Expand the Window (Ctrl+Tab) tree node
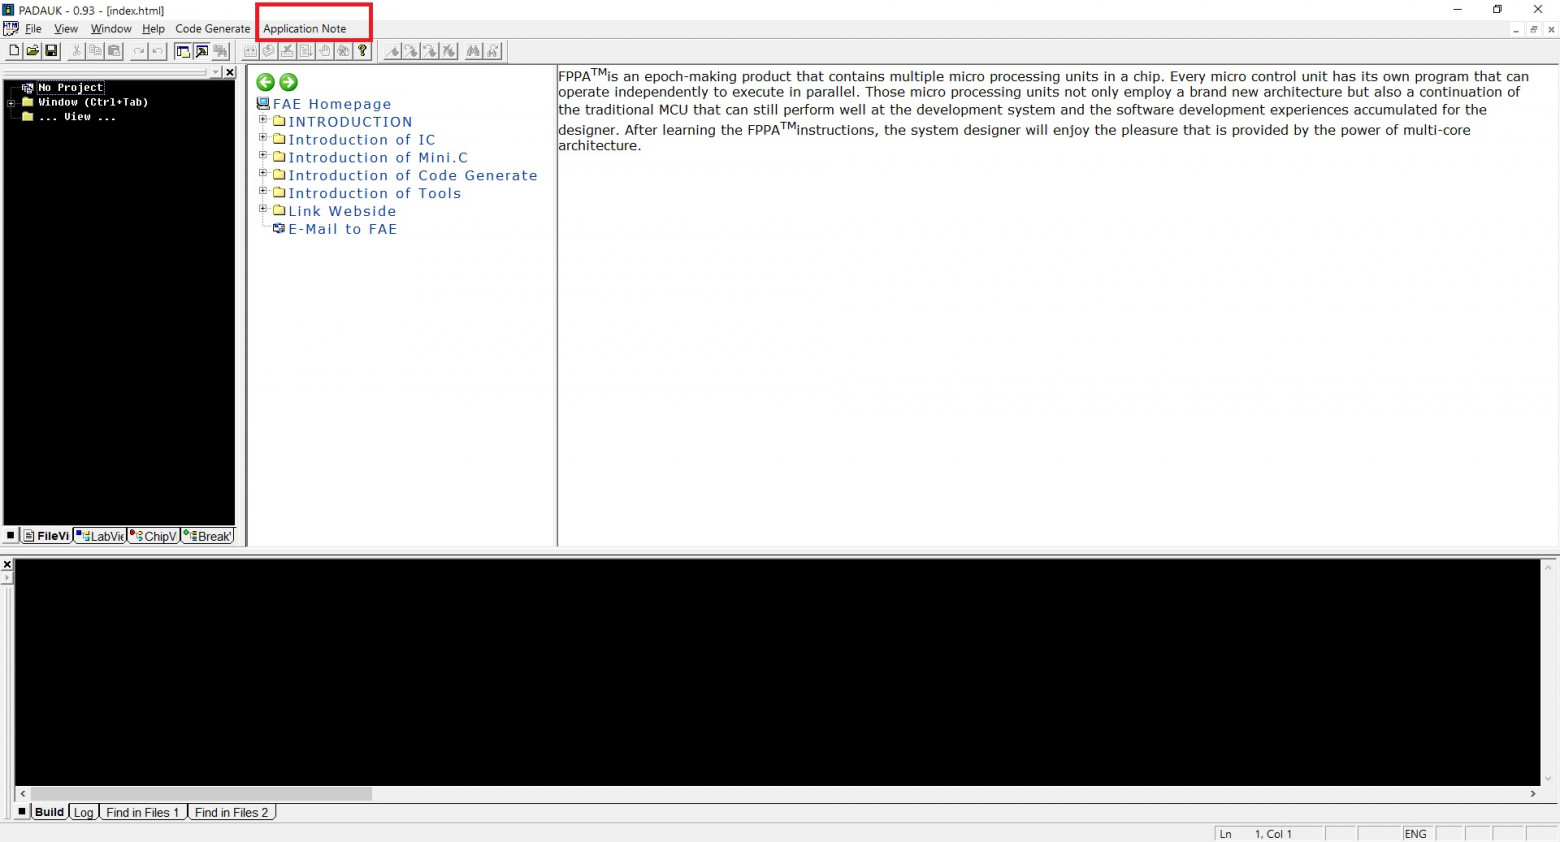The image size is (1560, 842). pos(11,103)
